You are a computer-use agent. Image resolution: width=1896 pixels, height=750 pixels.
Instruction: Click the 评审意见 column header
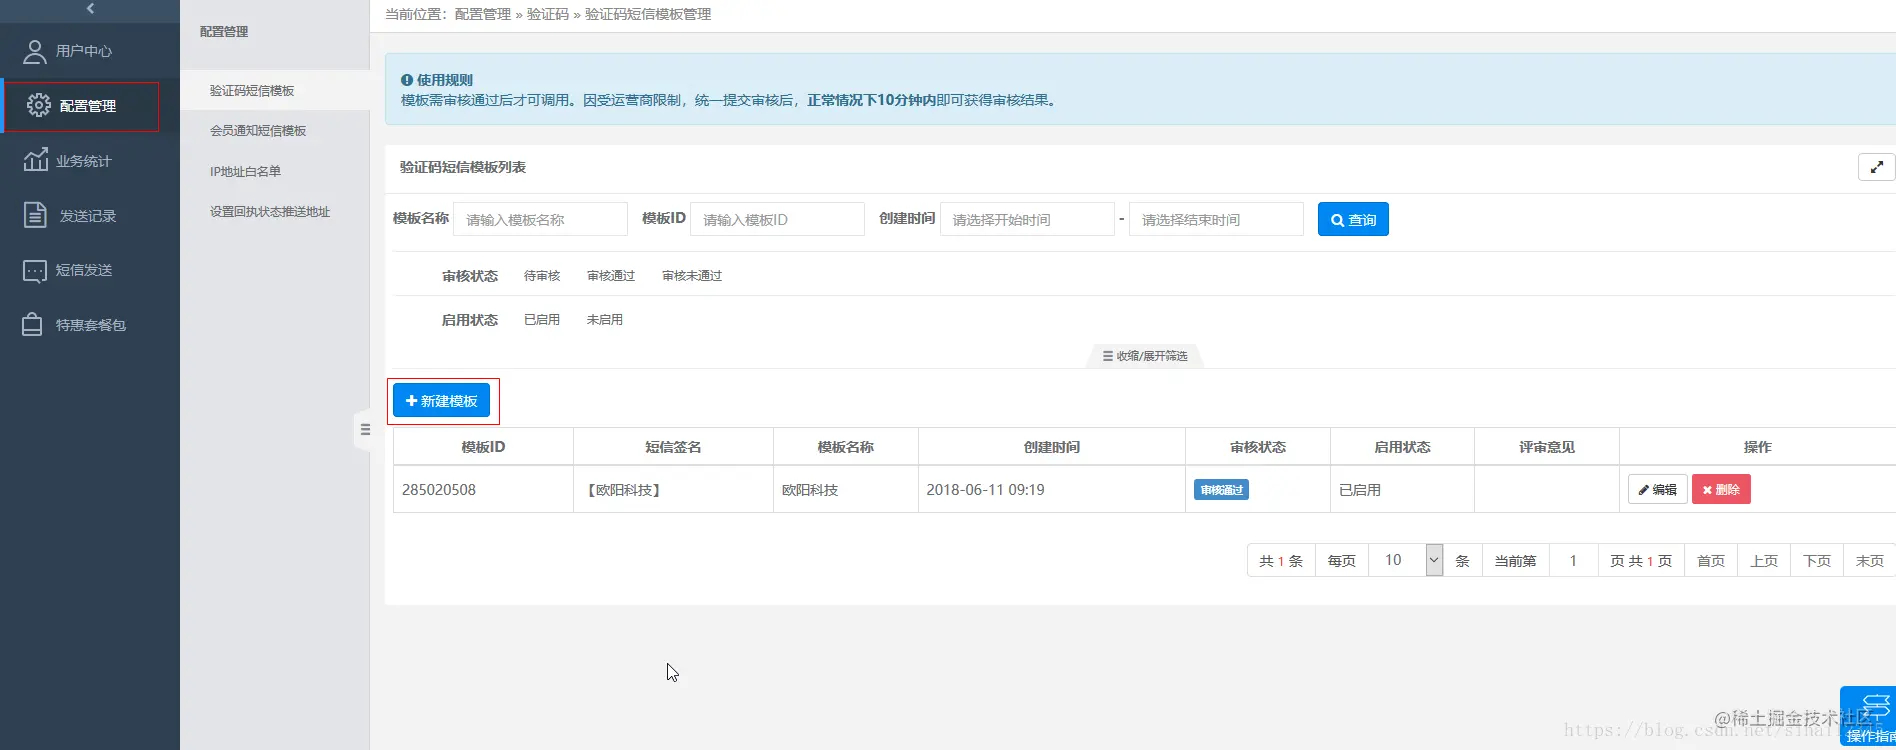[1547, 447]
